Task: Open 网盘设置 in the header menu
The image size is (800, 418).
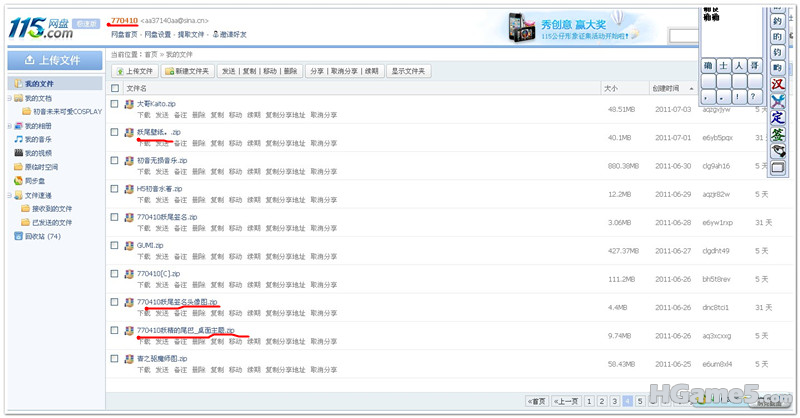Action: tap(158, 35)
